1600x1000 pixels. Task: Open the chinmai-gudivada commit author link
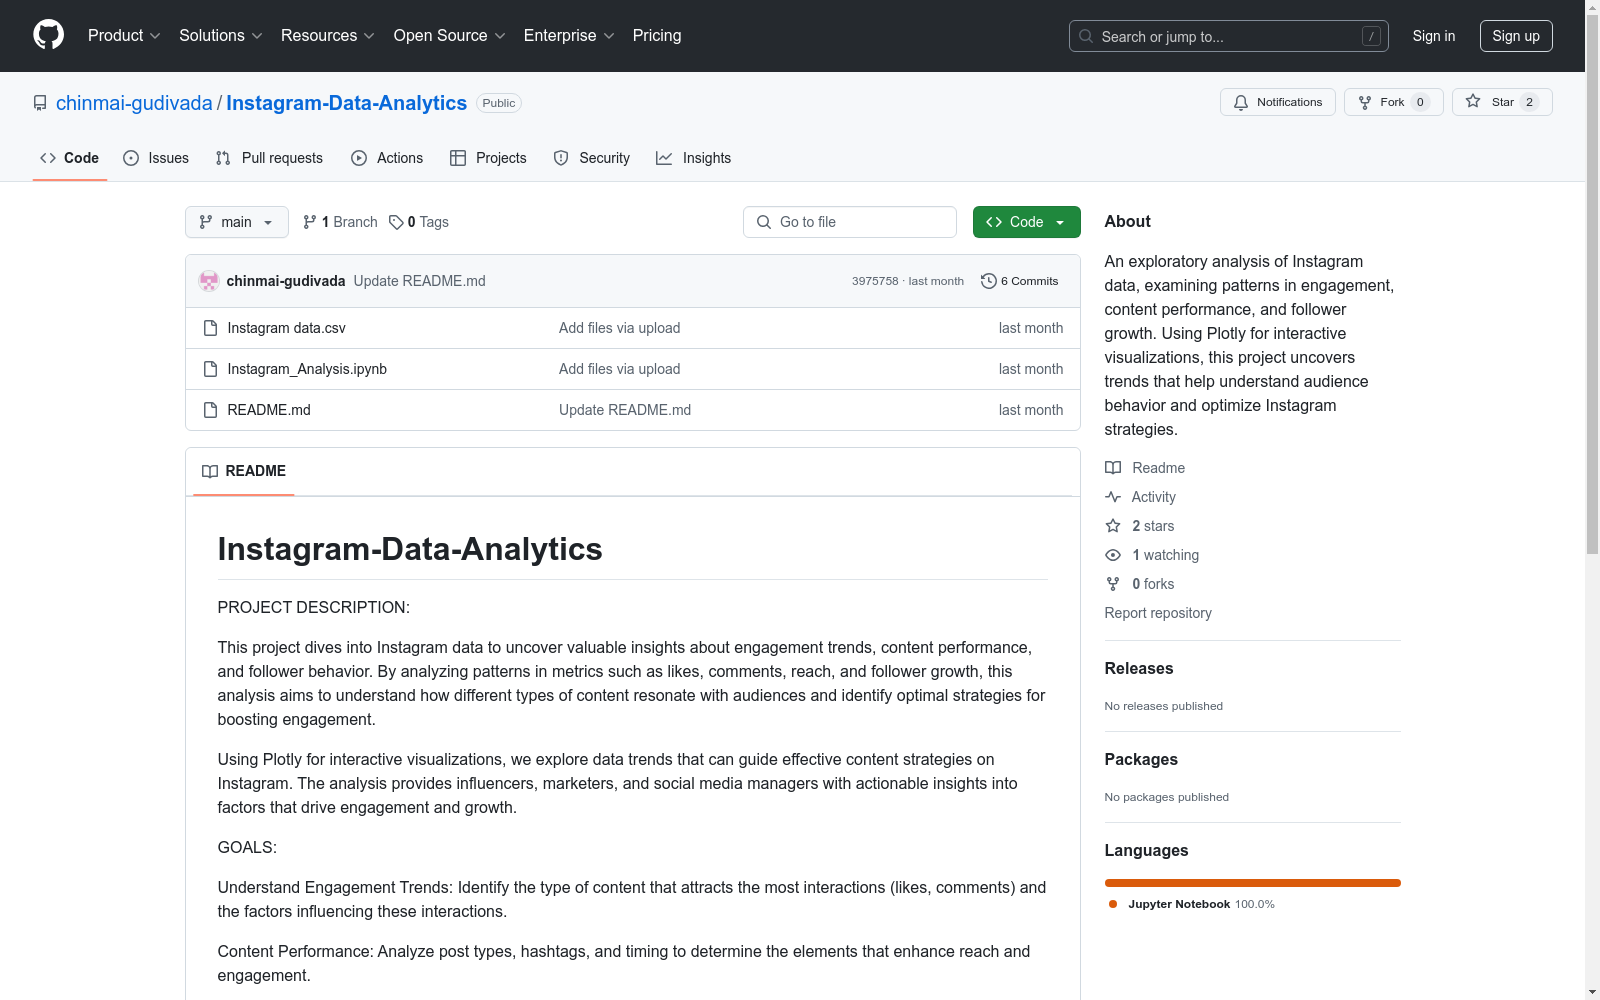286,281
